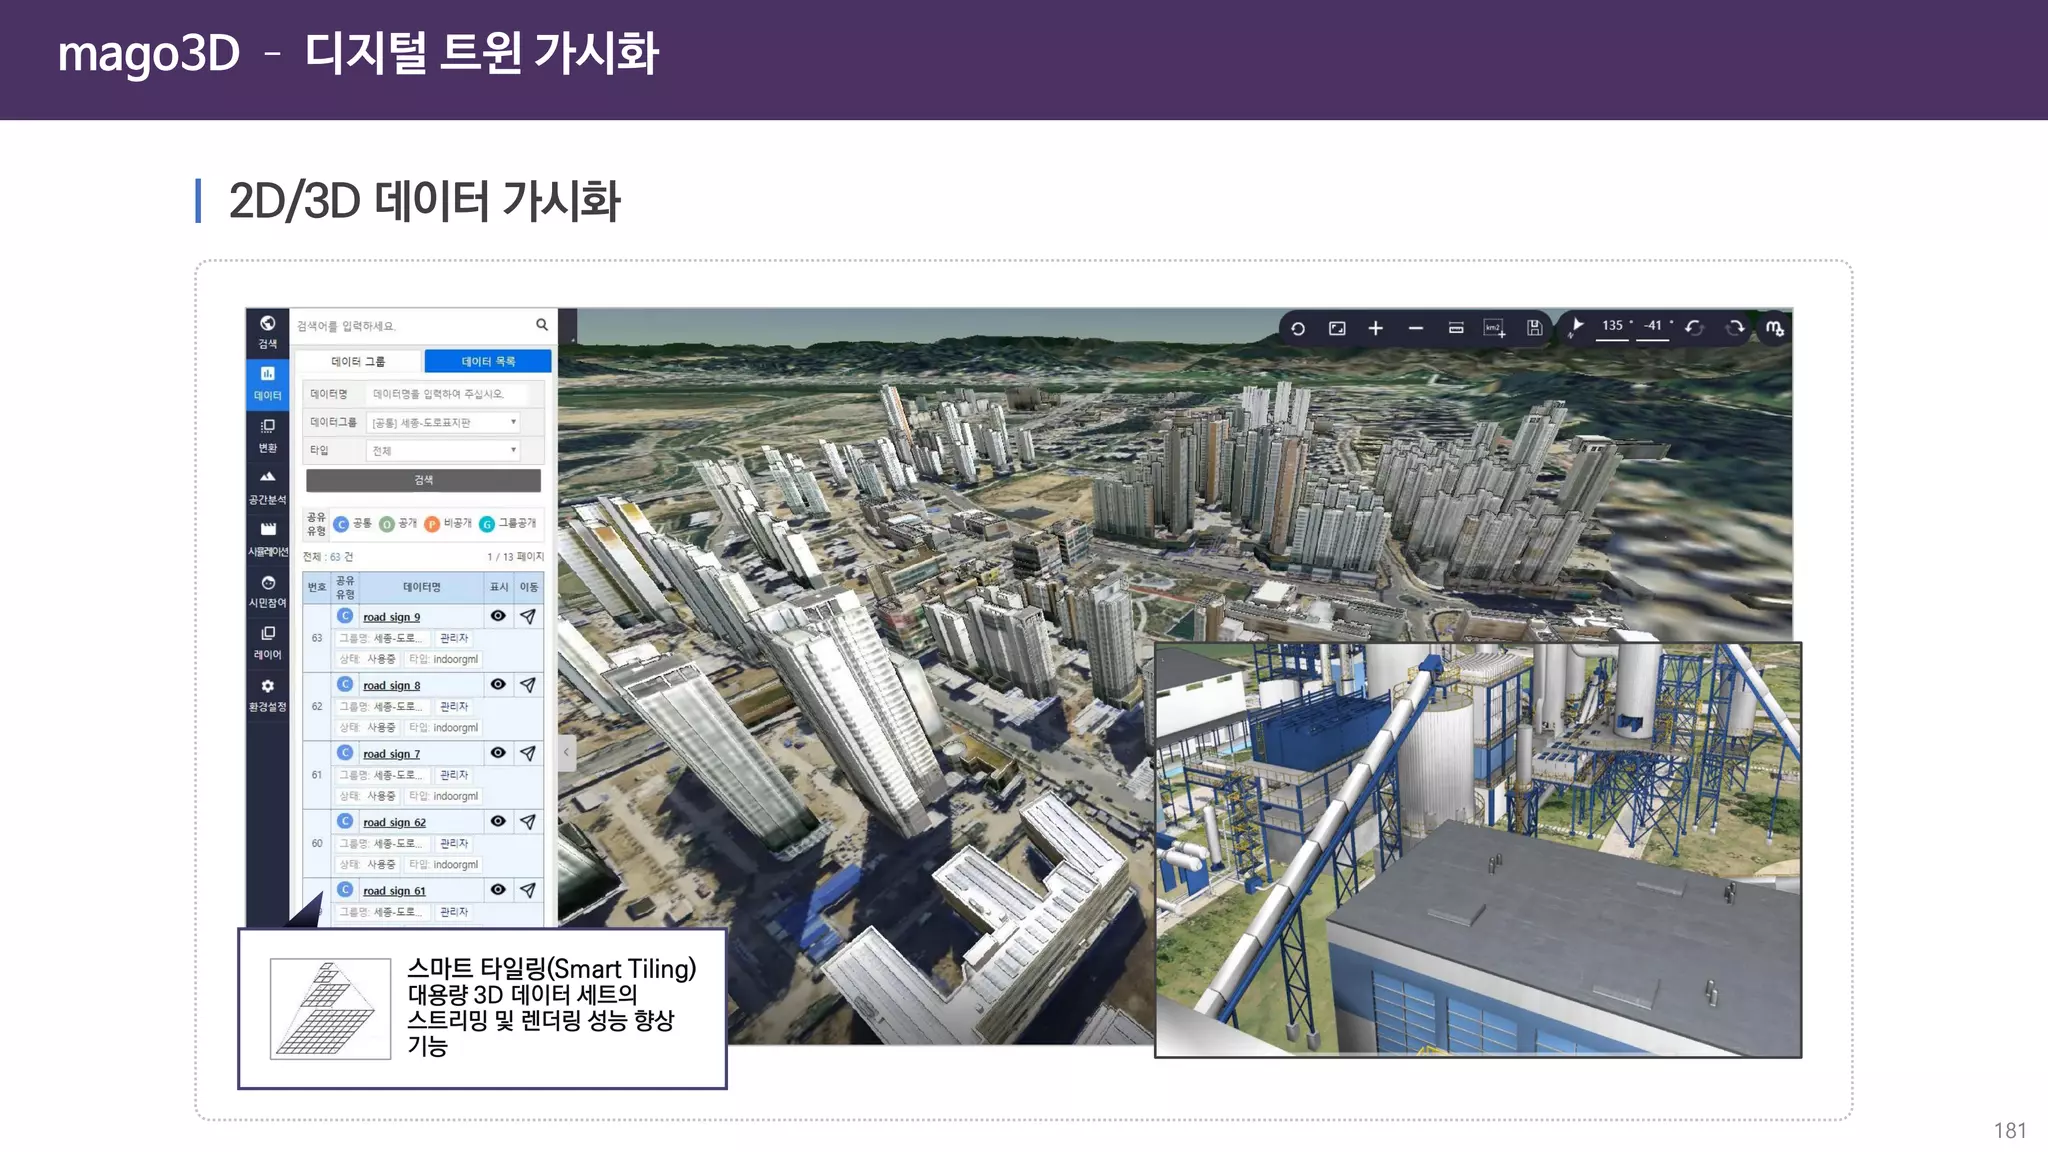Screen dimensions: 2048x1152
Task: Click the magnifier search icon
Action: click(x=541, y=325)
